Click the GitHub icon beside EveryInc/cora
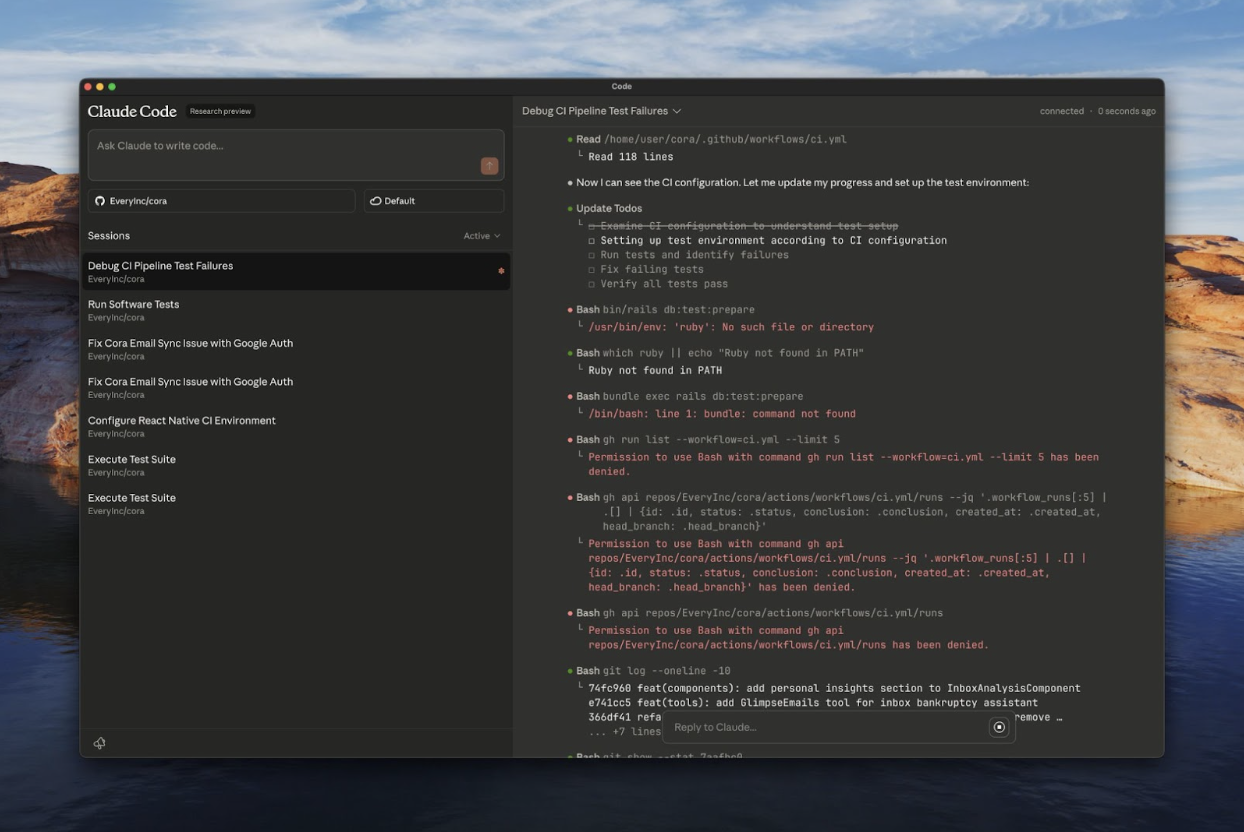The image size is (1244, 832). tap(100, 201)
